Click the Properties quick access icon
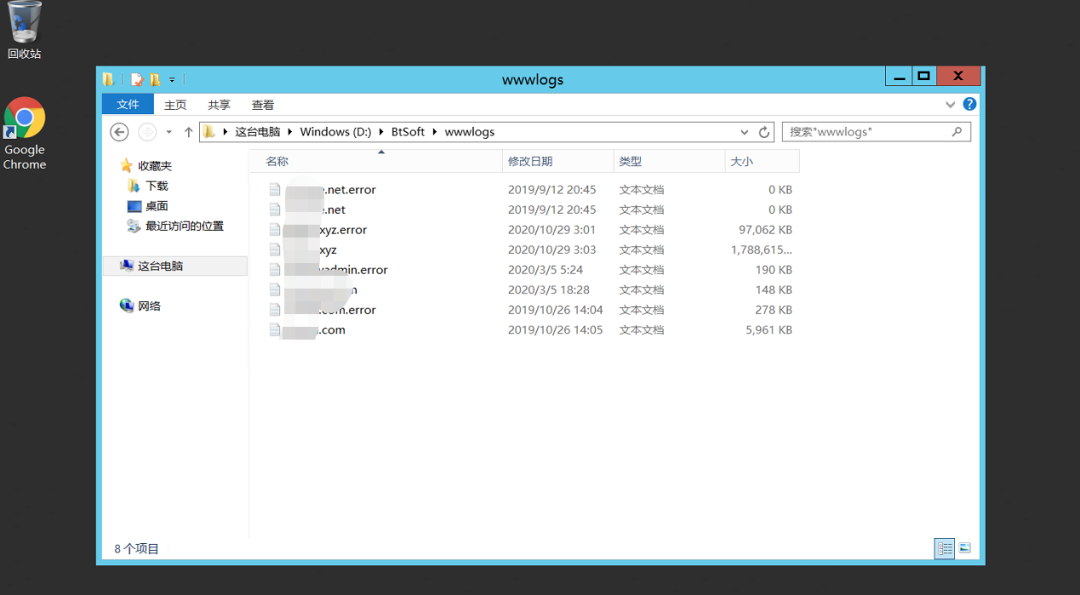The height and width of the screenshot is (595, 1080). (137, 79)
